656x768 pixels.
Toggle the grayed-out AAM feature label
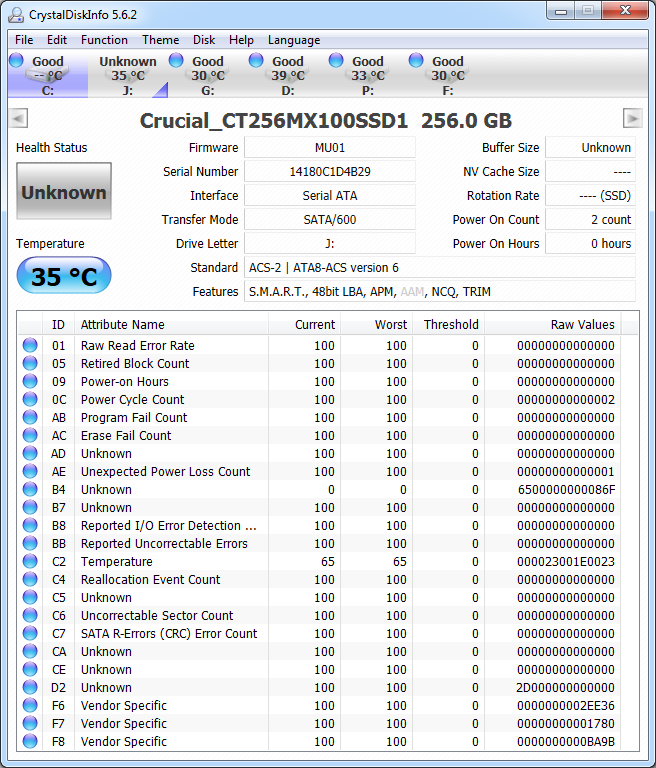pyautogui.click(x=412, y=292)
